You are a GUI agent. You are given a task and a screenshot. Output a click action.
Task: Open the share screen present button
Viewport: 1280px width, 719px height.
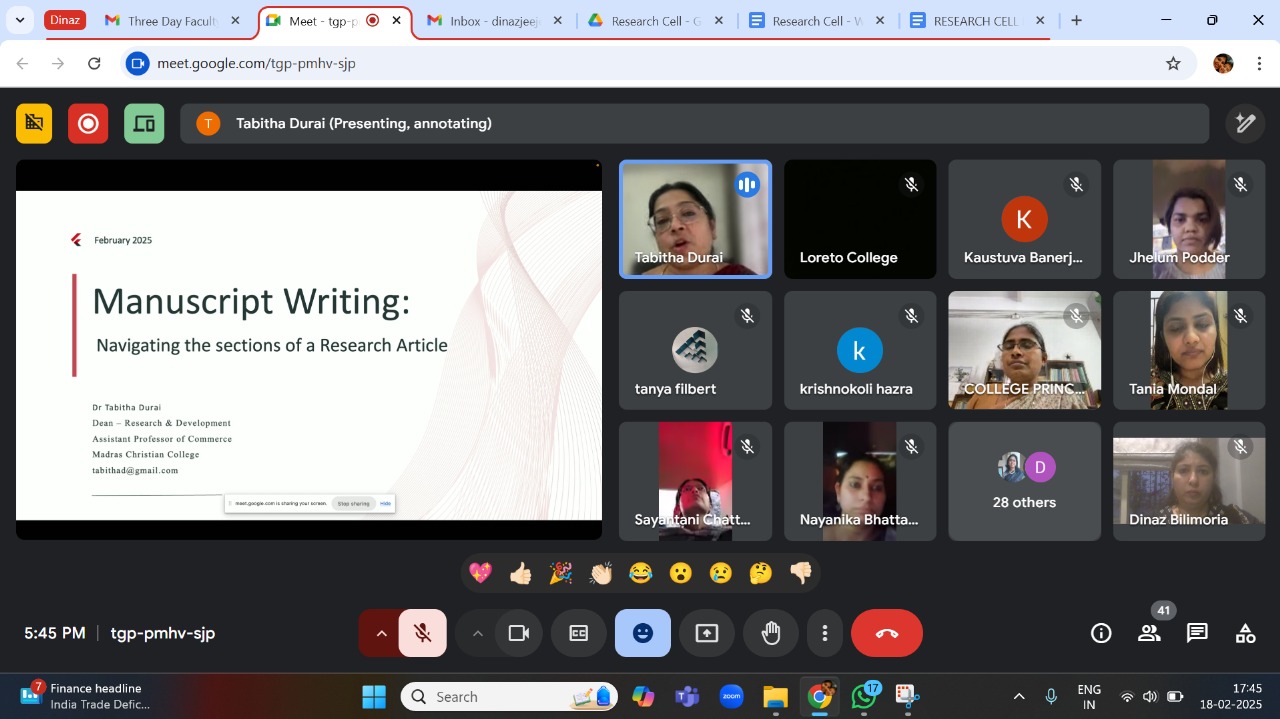click(x=707, y=633)
